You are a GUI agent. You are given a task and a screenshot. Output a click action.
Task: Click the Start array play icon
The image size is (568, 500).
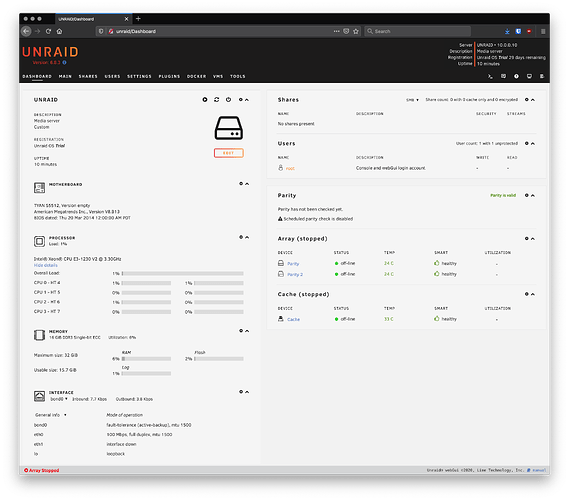coord(205,99)
